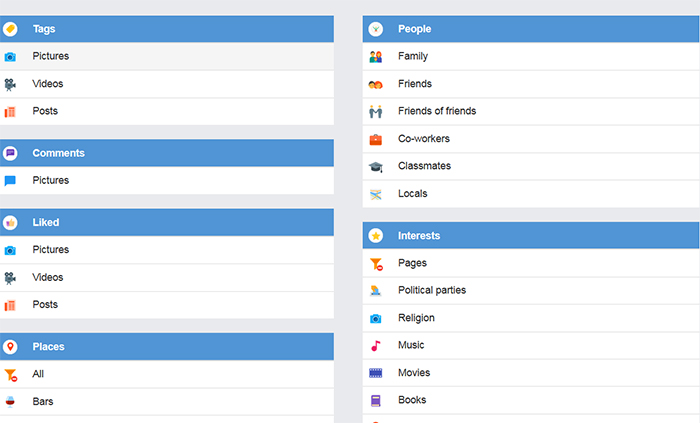Click the family icon in People section
This screenshot has width=700, height=423.
[376, 57]
